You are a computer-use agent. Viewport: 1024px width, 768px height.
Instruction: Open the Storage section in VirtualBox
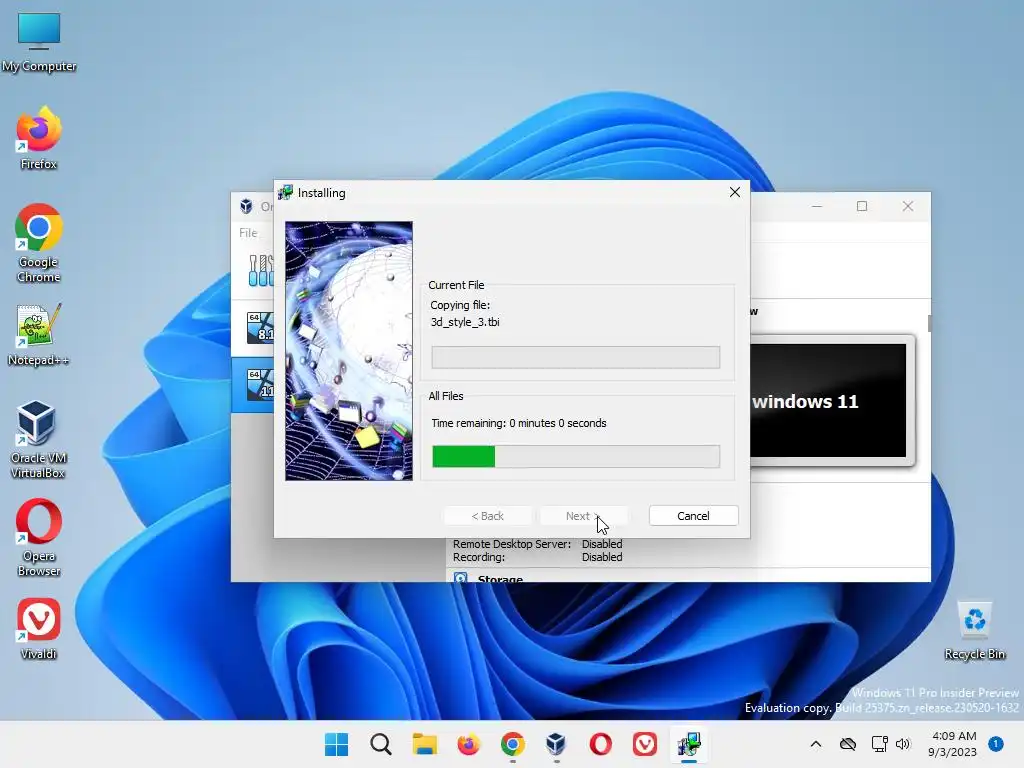pos(500,579)
